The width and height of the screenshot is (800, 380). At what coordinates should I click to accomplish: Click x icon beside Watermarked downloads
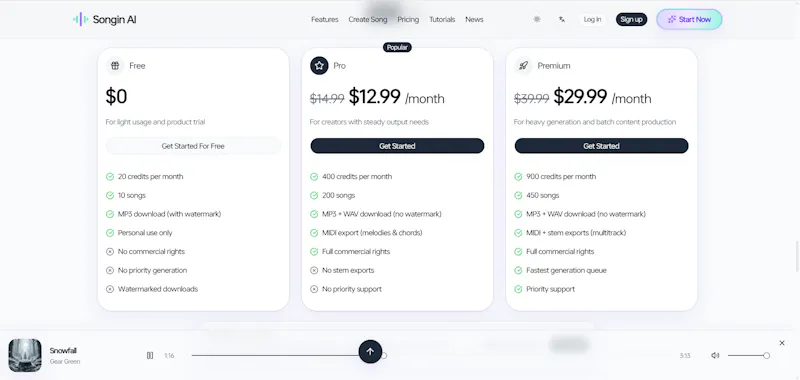coord(110,289)
